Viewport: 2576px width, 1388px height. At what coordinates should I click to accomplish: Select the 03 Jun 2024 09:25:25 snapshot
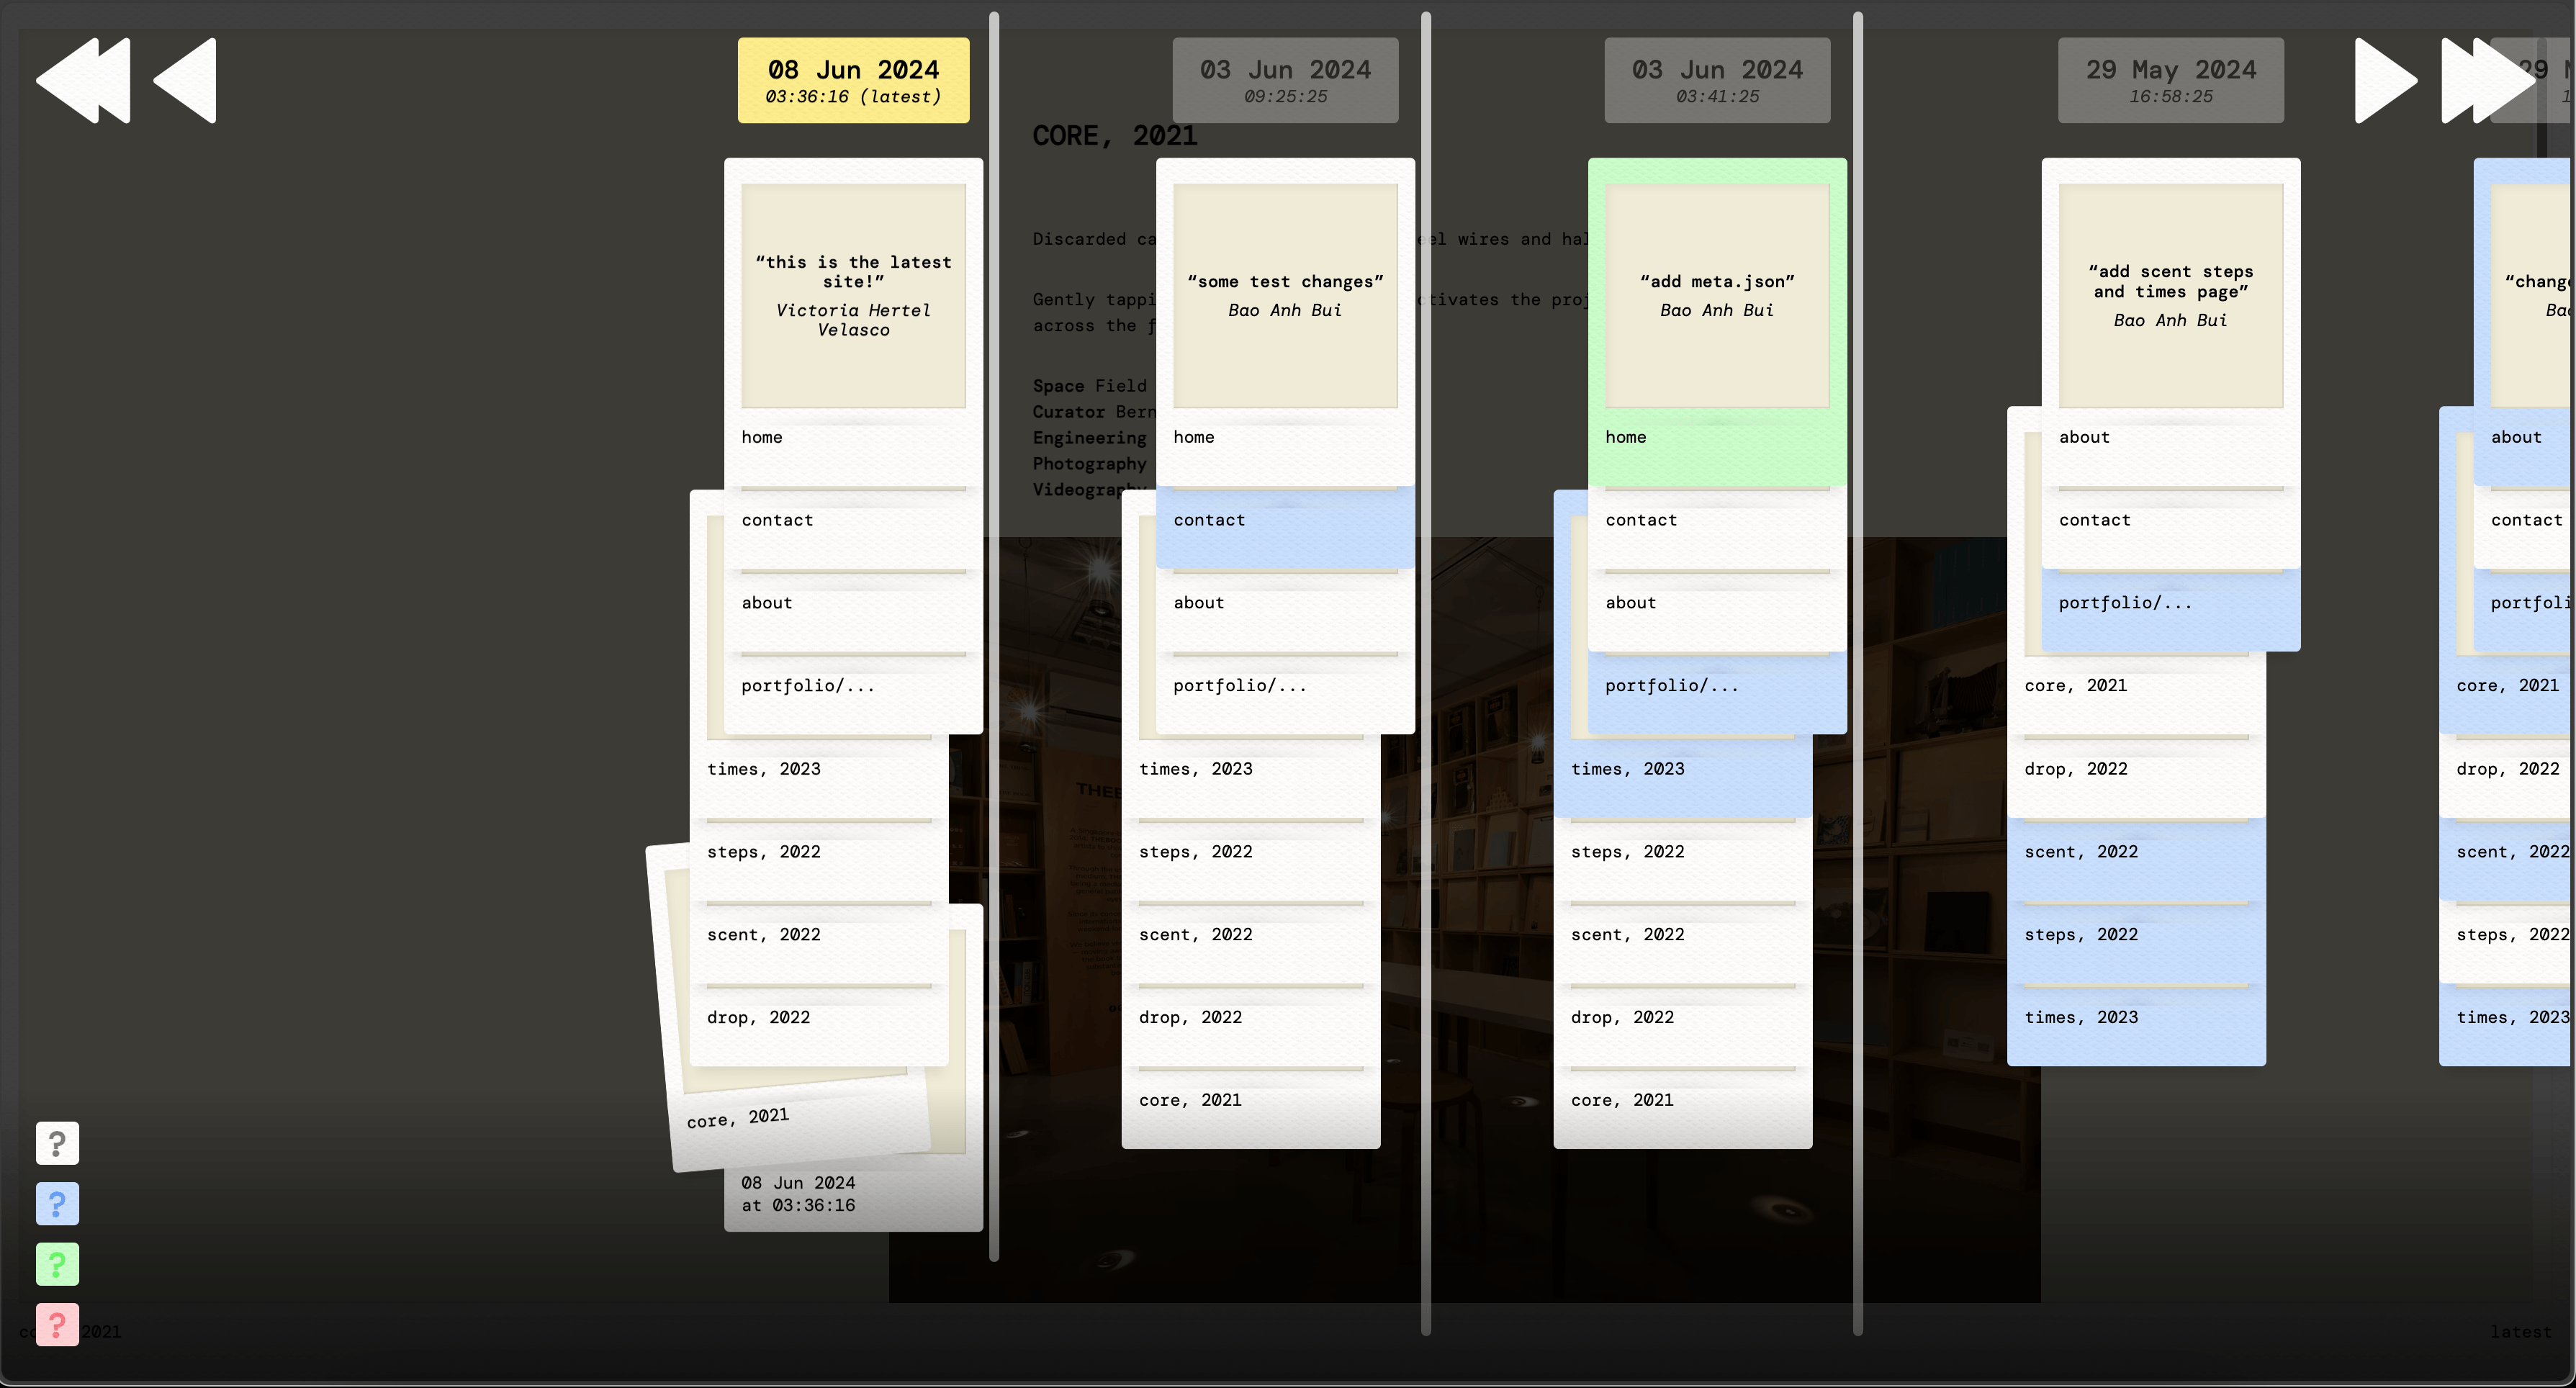tap(1285, 78)
